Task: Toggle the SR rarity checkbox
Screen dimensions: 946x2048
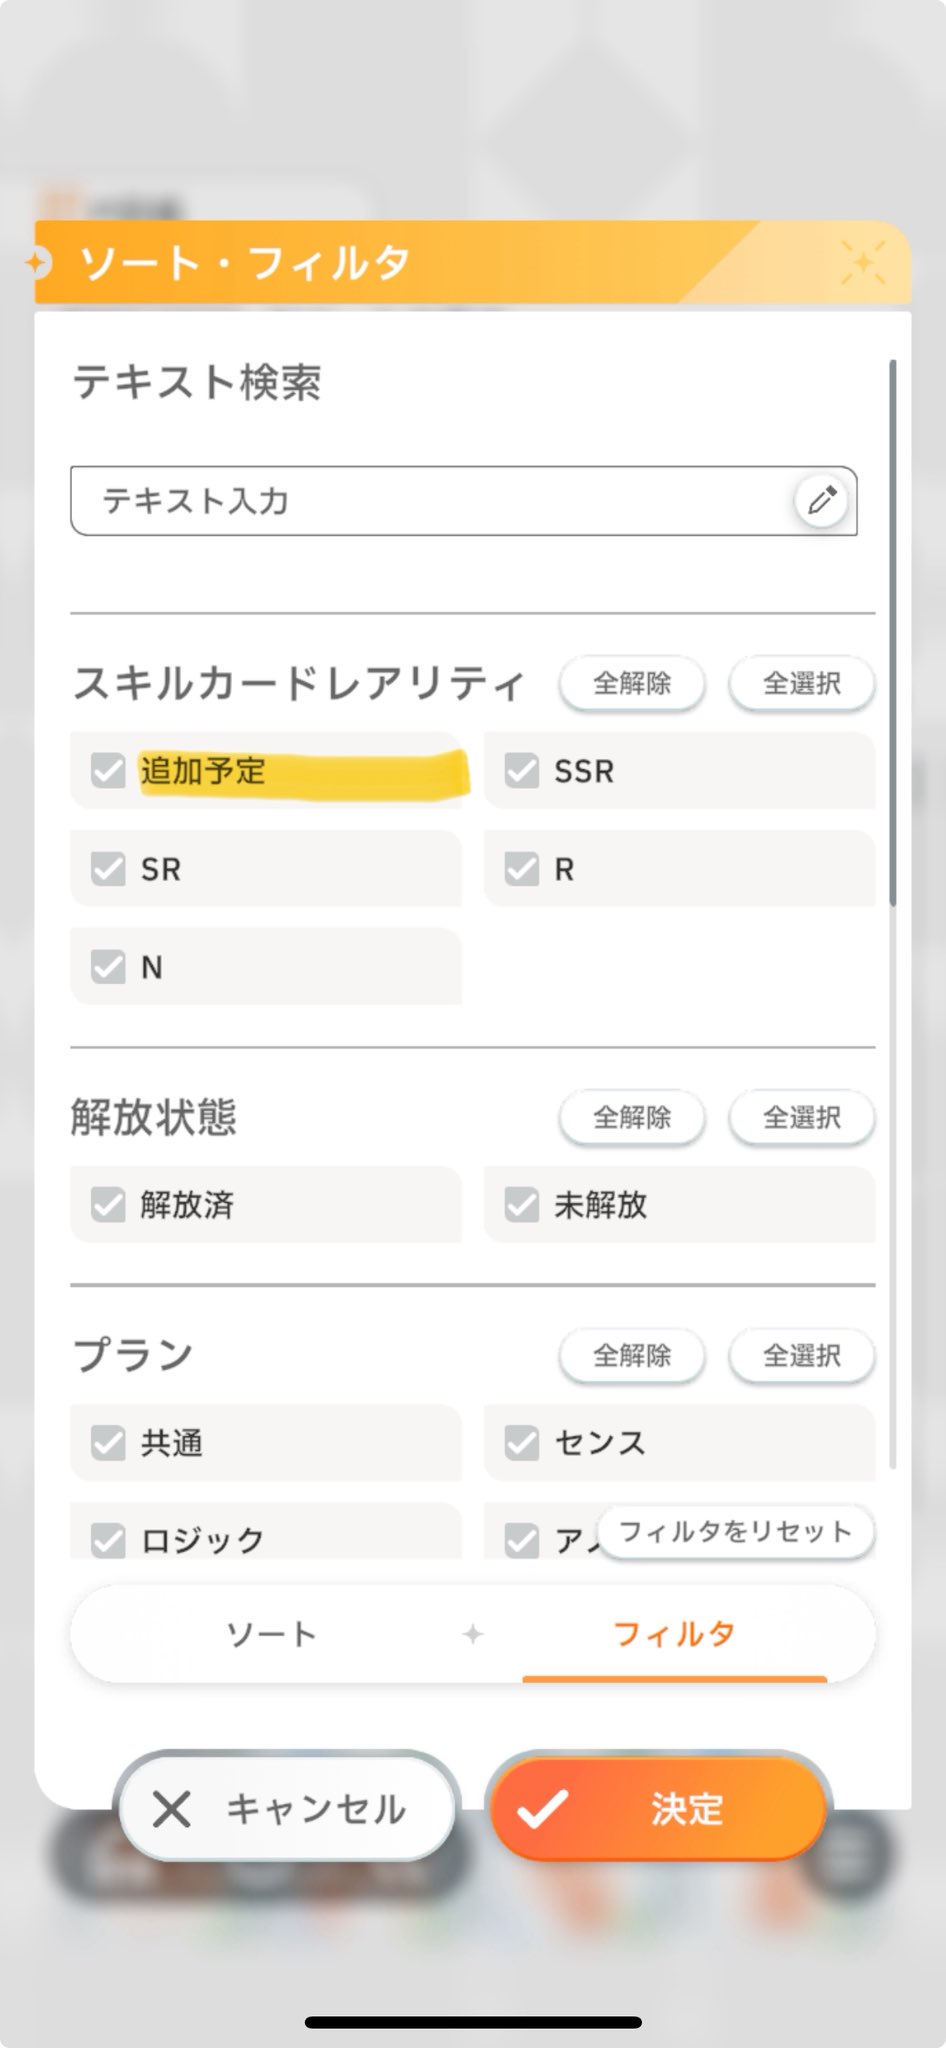Action: tap(108, 869)
